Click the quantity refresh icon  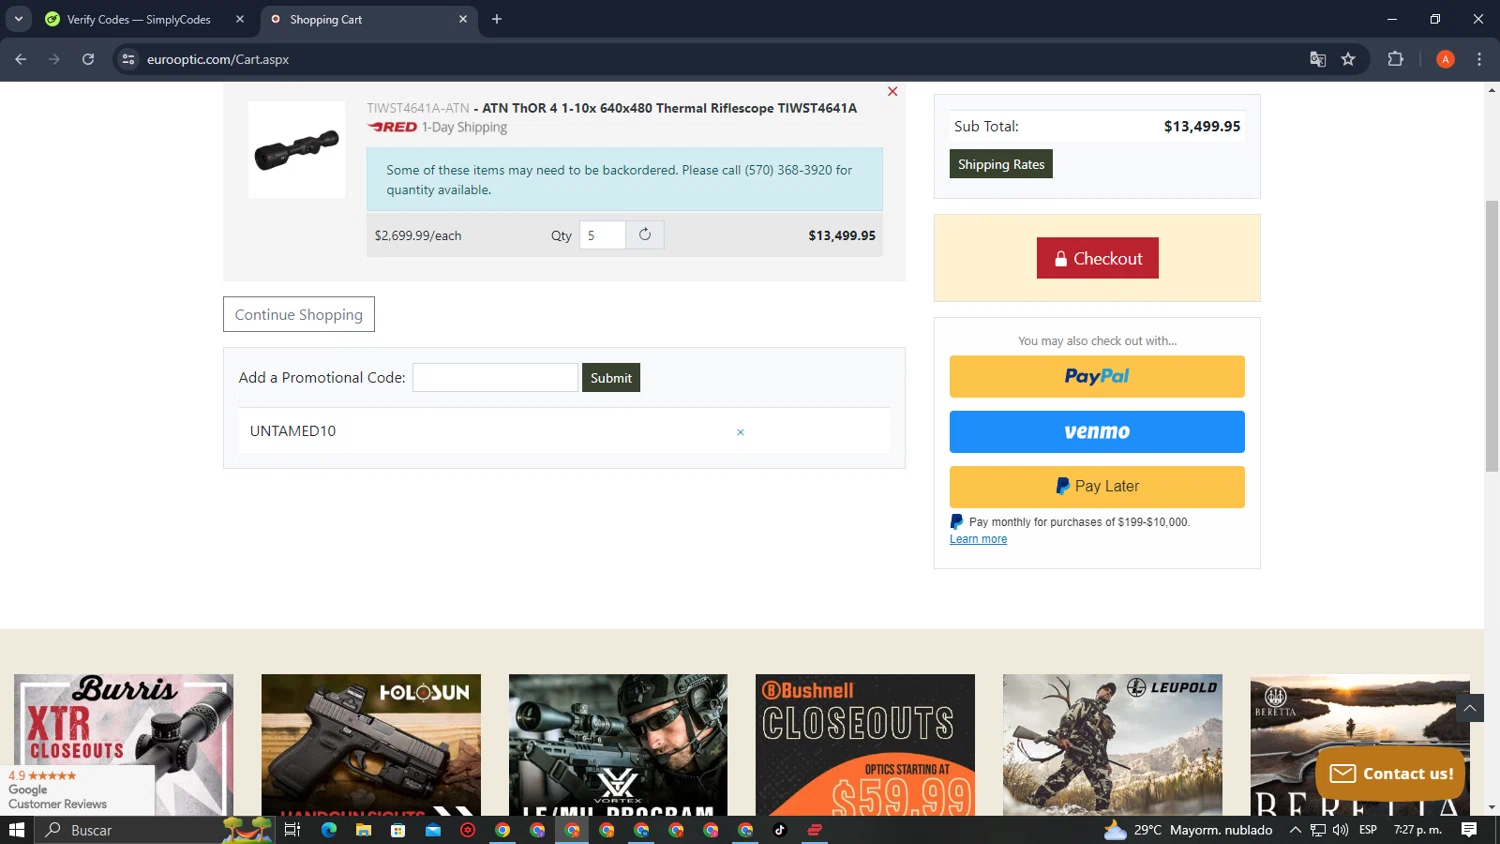(x=645, y=235)
